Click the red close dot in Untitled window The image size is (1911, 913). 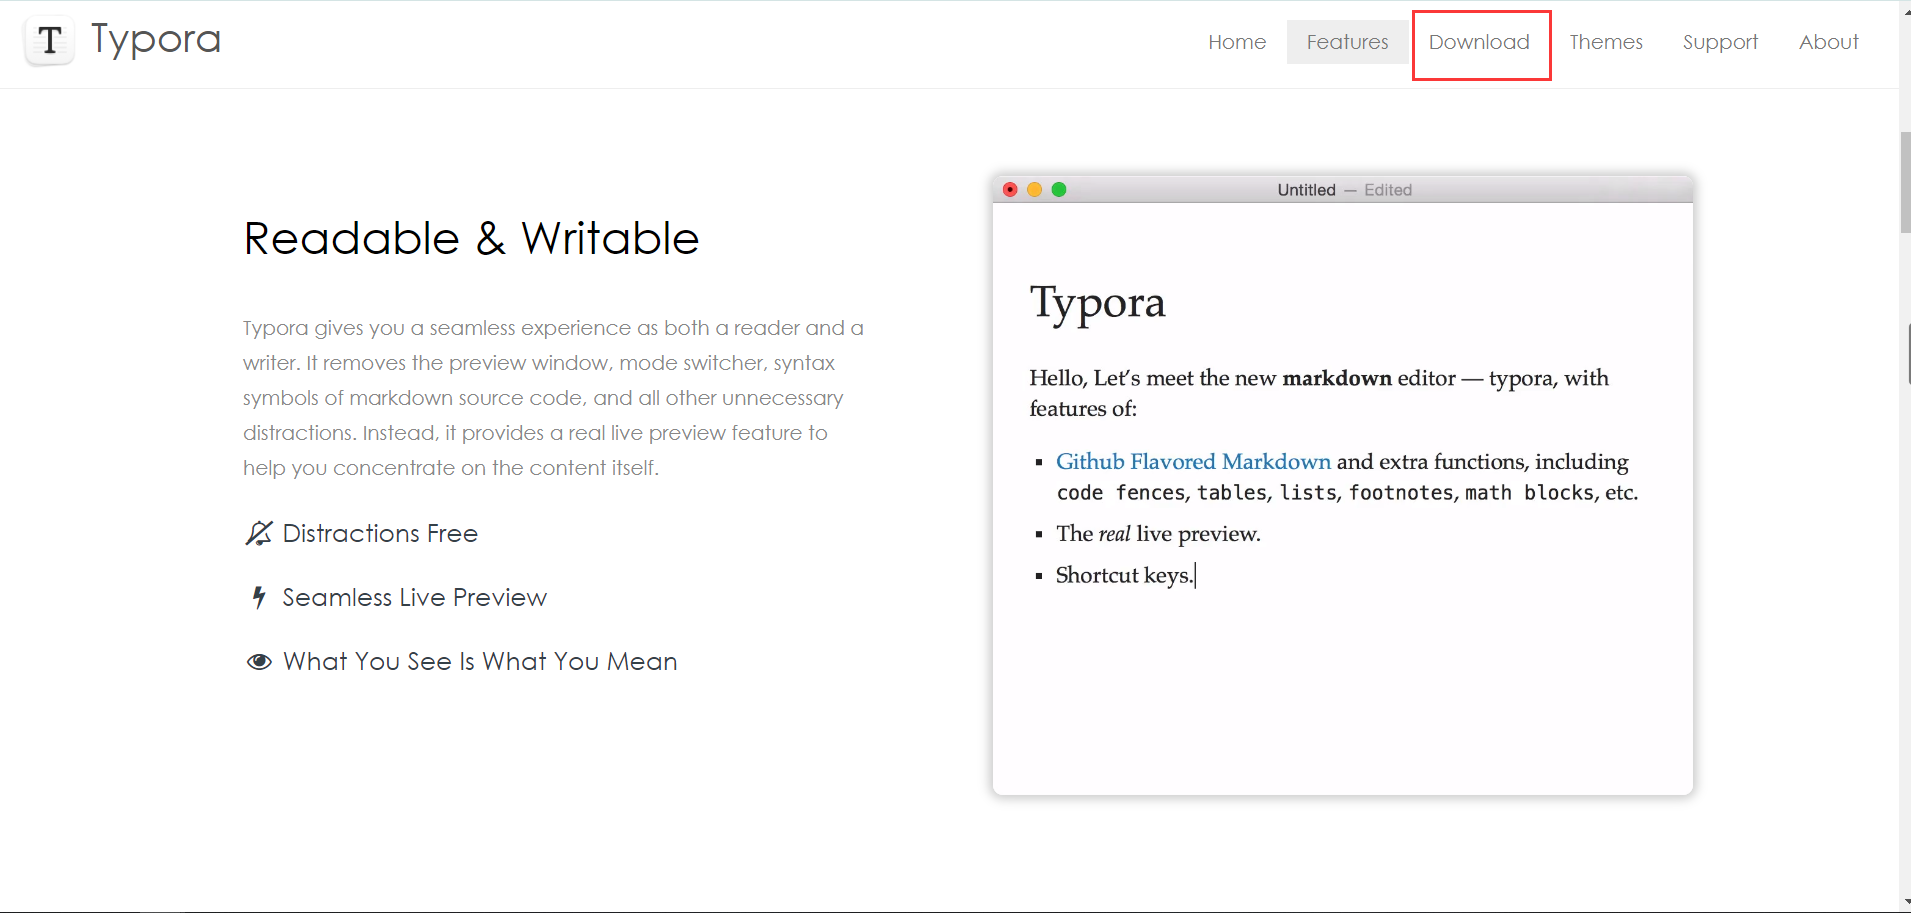[1010, 190]
